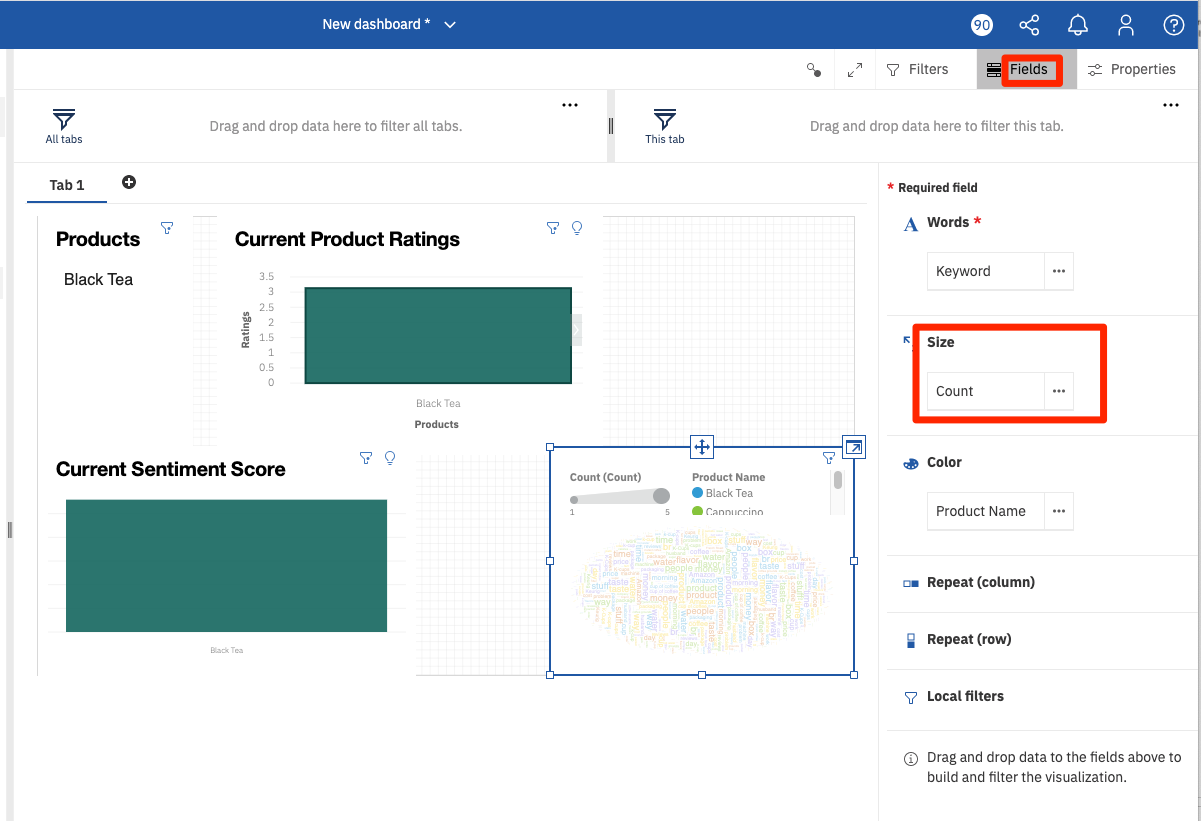The width and height of the screenshot is (1201, 821).
Task: Click the Color palette icon
Action: (910, 463)
